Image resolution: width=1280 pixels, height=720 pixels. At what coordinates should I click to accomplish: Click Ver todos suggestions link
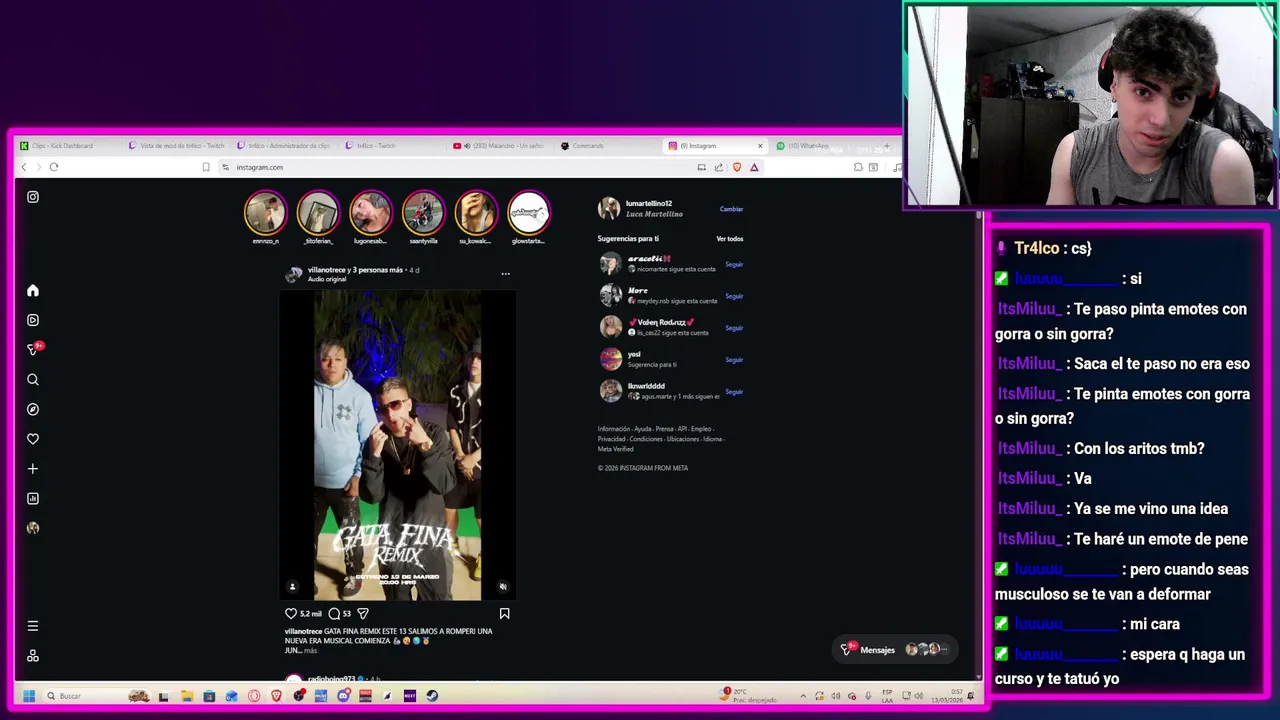[729, 239]
